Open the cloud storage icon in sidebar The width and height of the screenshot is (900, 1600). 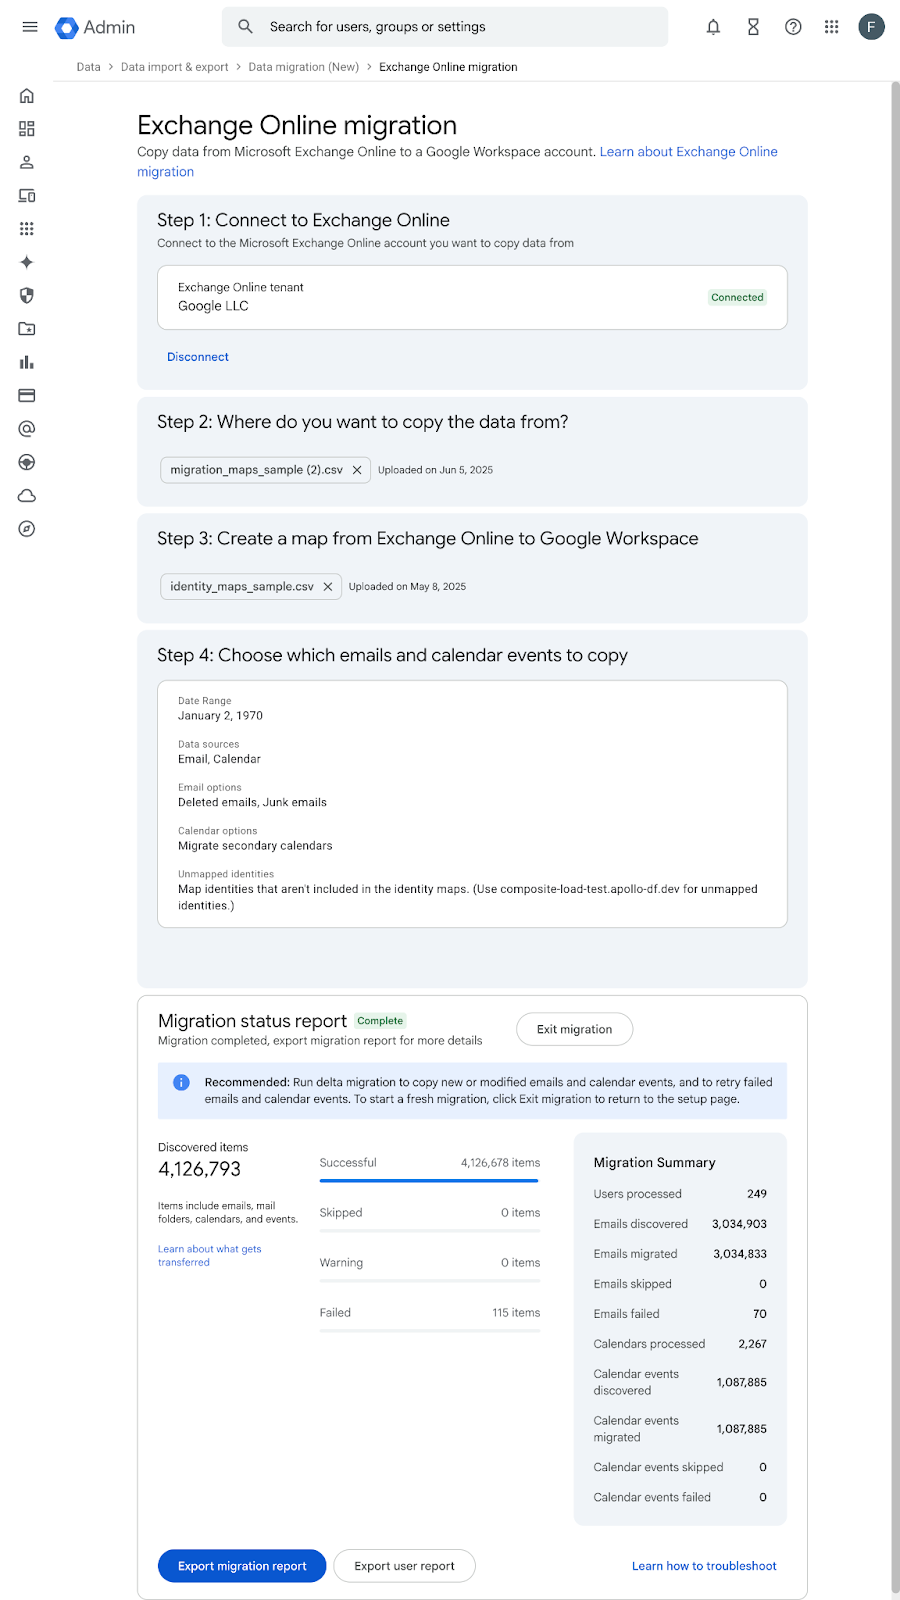pyautogui.click(x=27, y=496)
